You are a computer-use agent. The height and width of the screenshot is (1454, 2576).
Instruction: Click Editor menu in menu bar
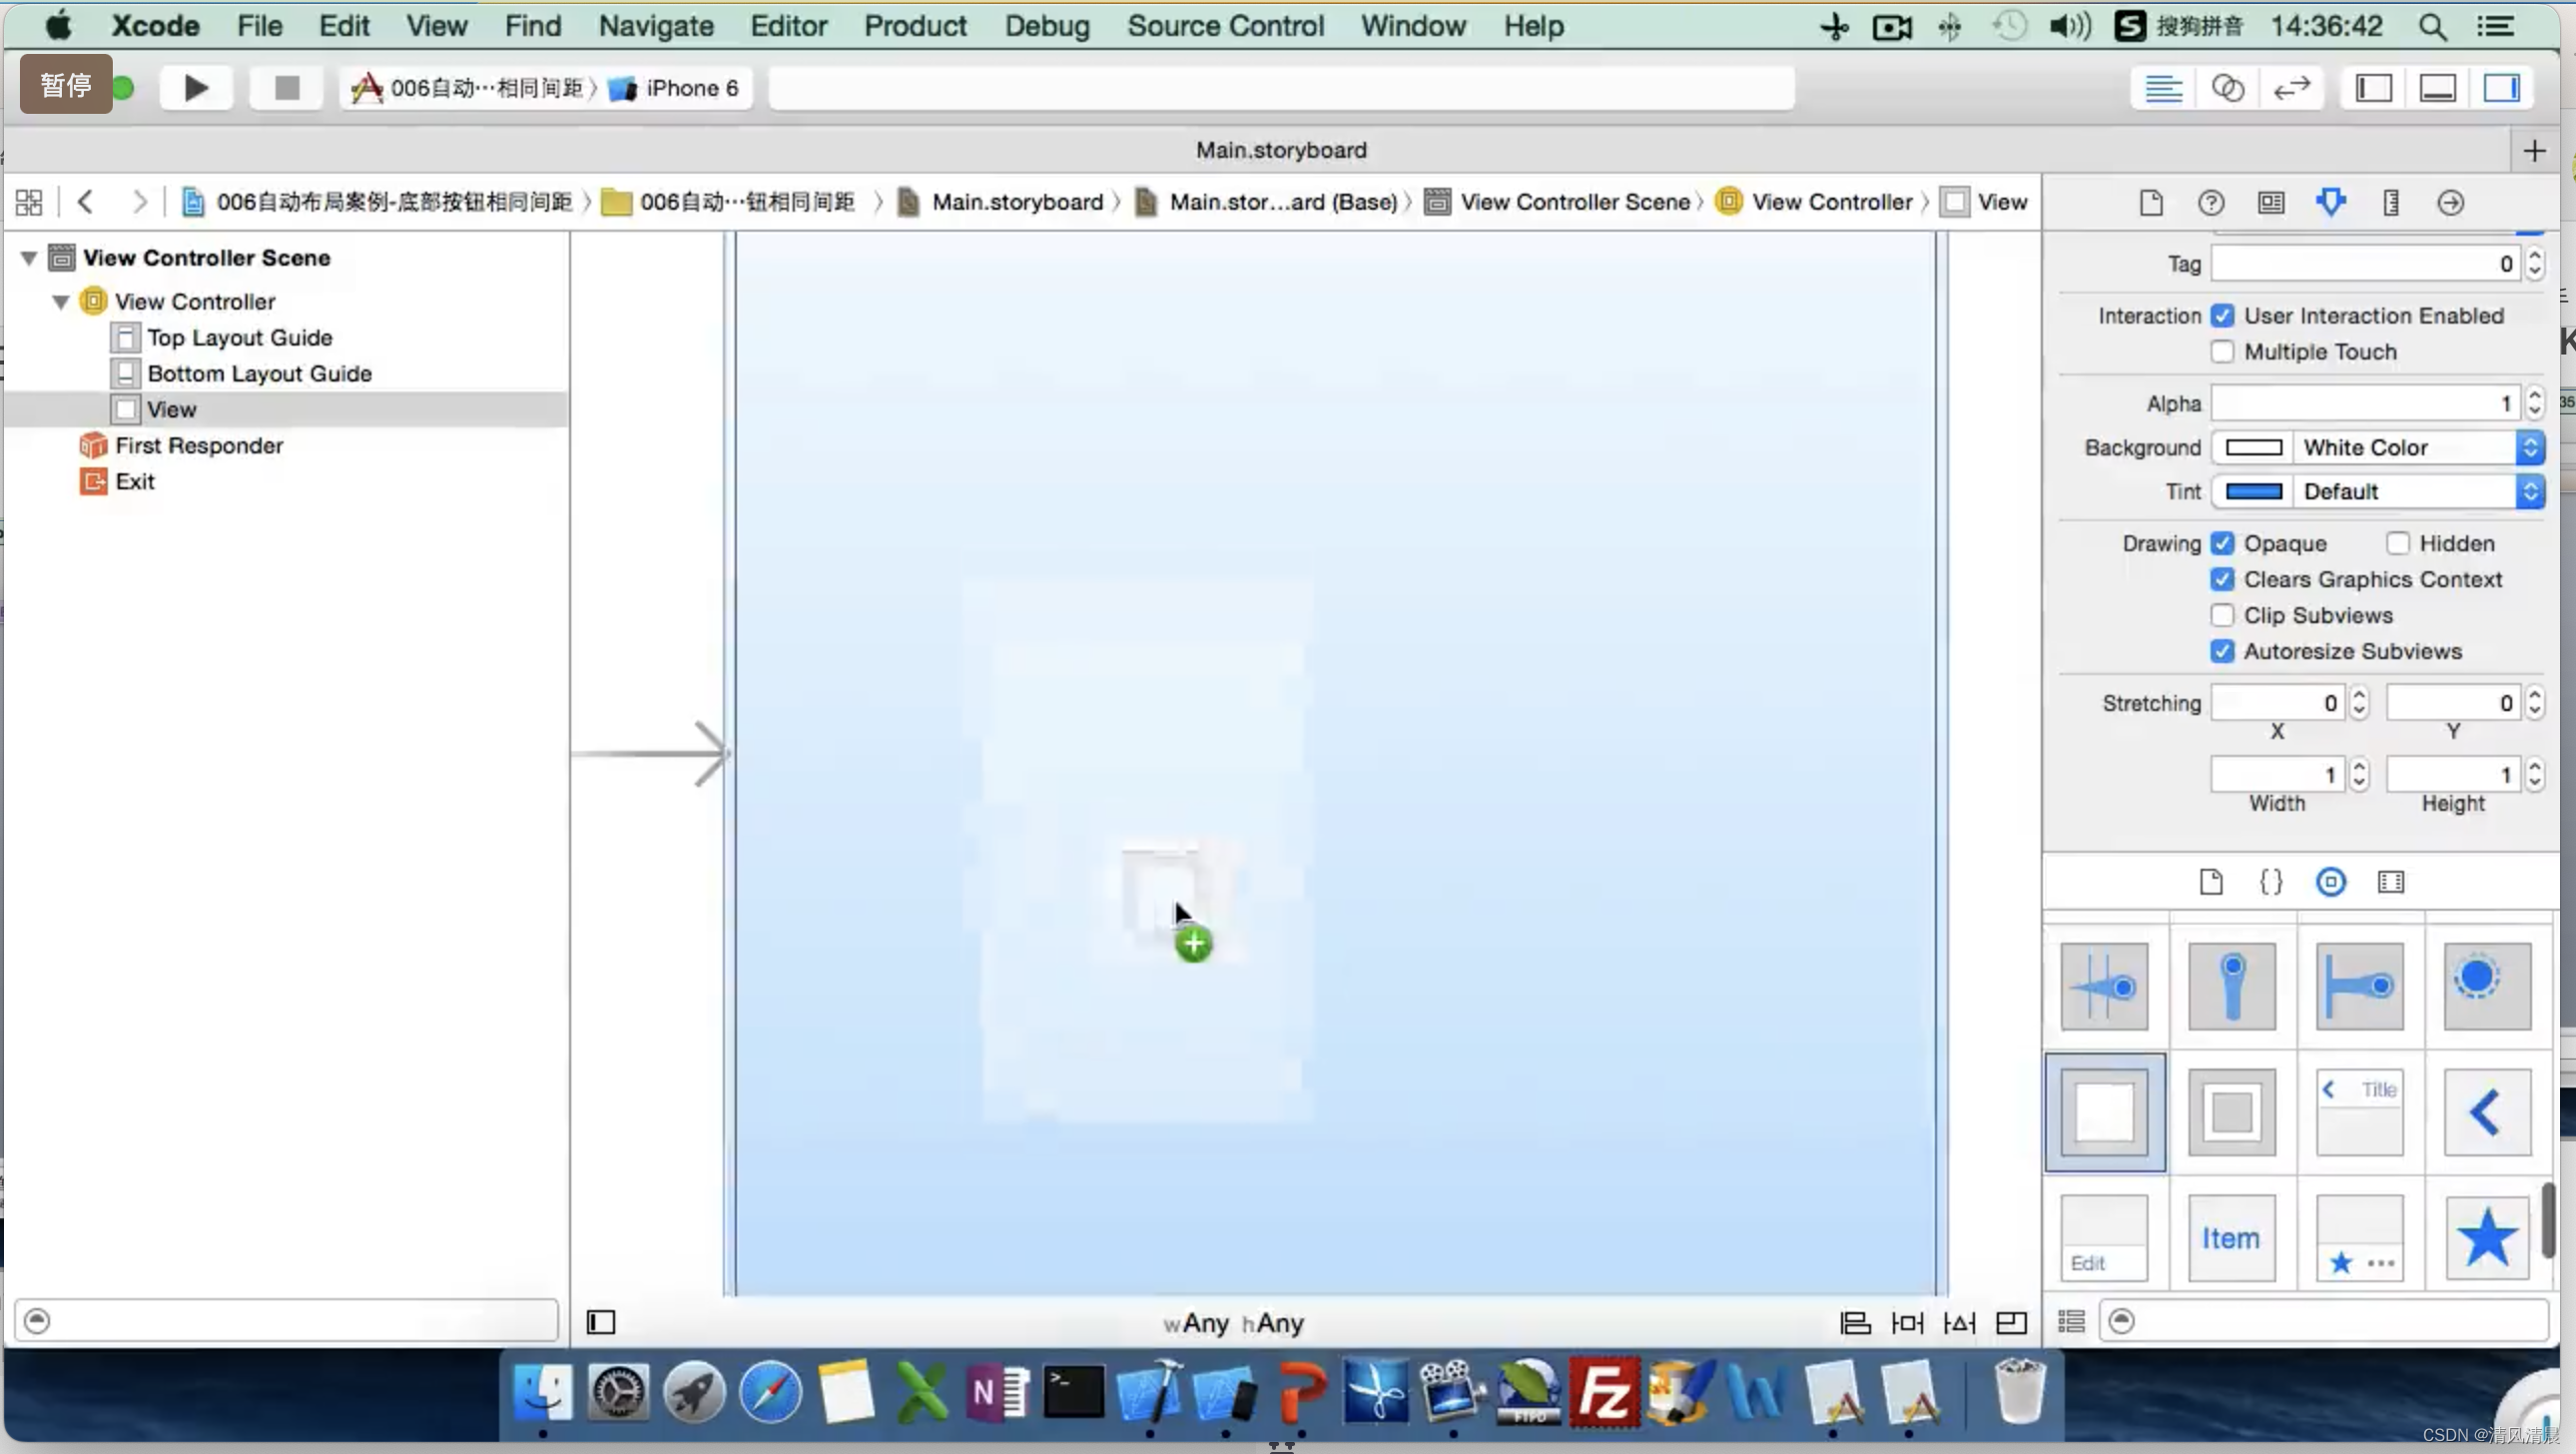pos(788,27)
